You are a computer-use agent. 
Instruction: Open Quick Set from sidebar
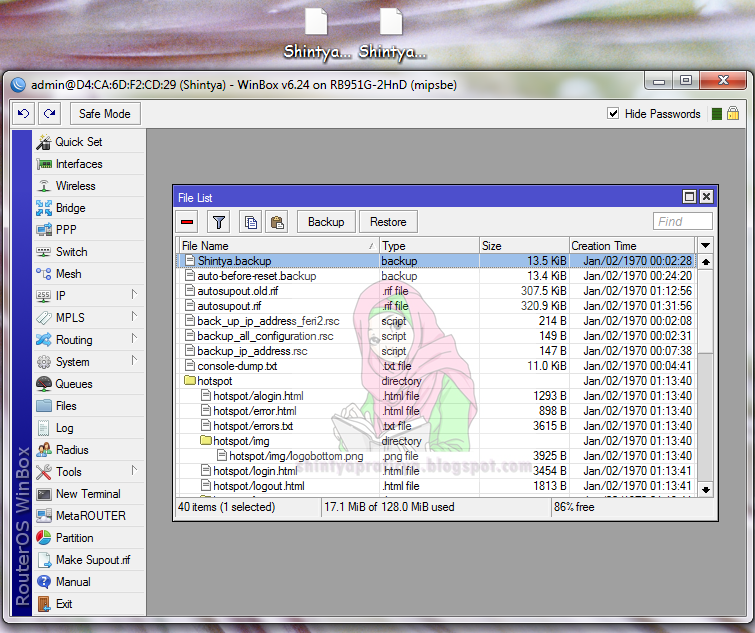coord(90,142)
